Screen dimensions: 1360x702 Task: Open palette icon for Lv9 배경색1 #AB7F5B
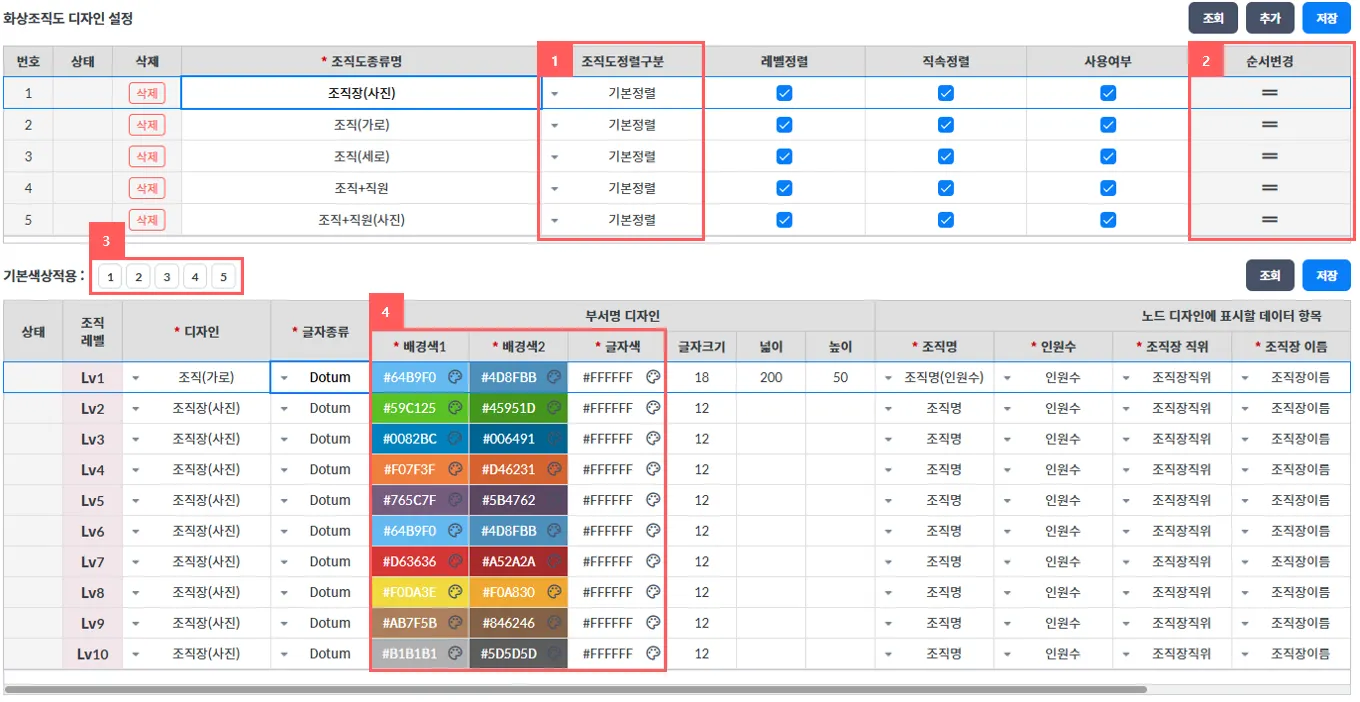(455, 623)
